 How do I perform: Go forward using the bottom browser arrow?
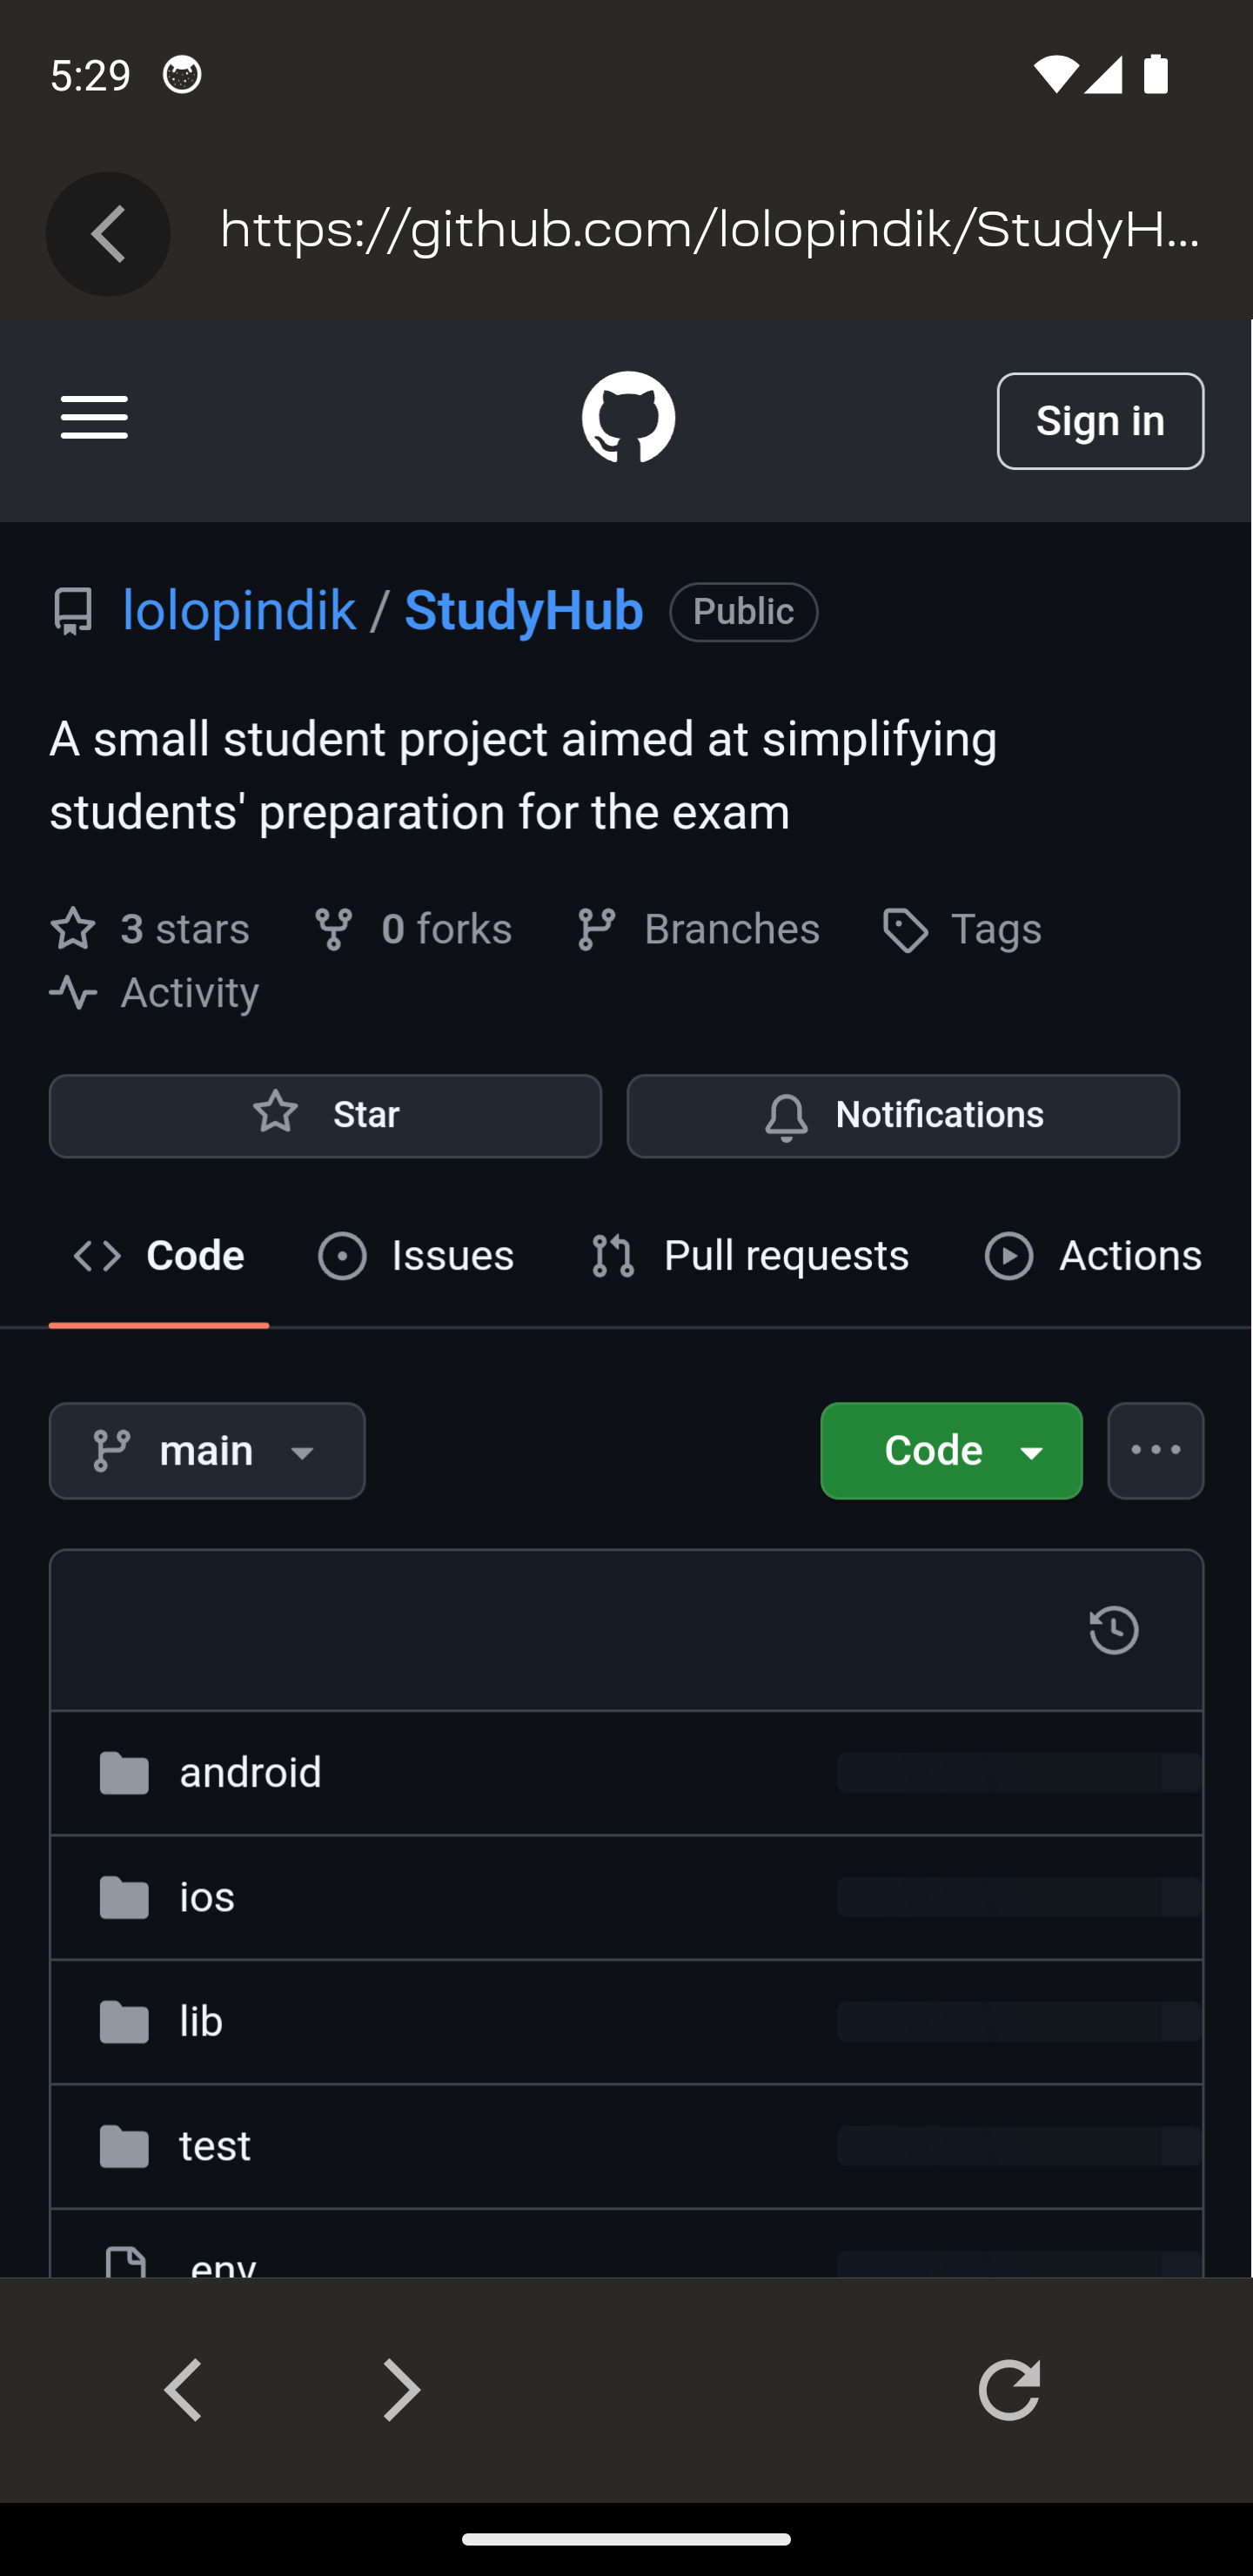coord(402,2391)
